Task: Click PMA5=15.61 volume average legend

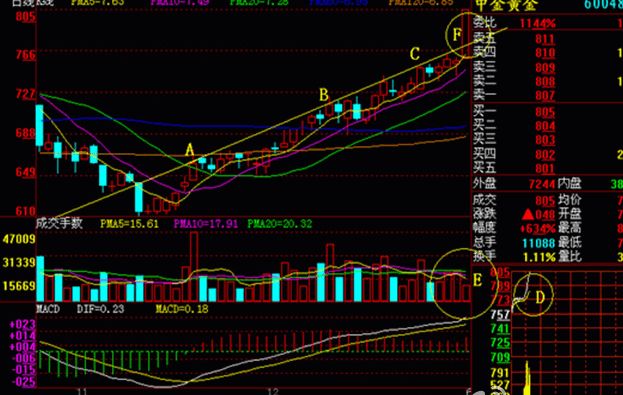Action: 129,224
